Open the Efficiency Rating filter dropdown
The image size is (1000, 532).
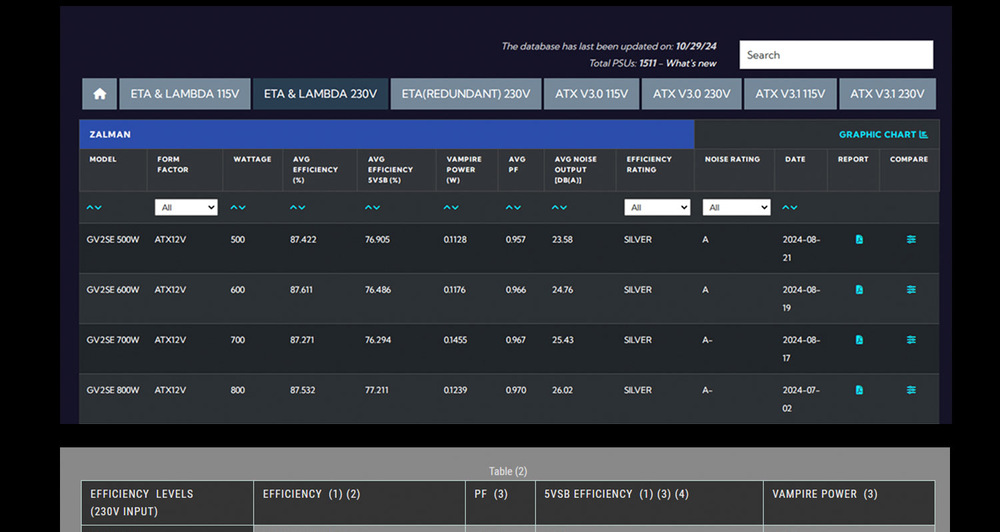point(657,207)
